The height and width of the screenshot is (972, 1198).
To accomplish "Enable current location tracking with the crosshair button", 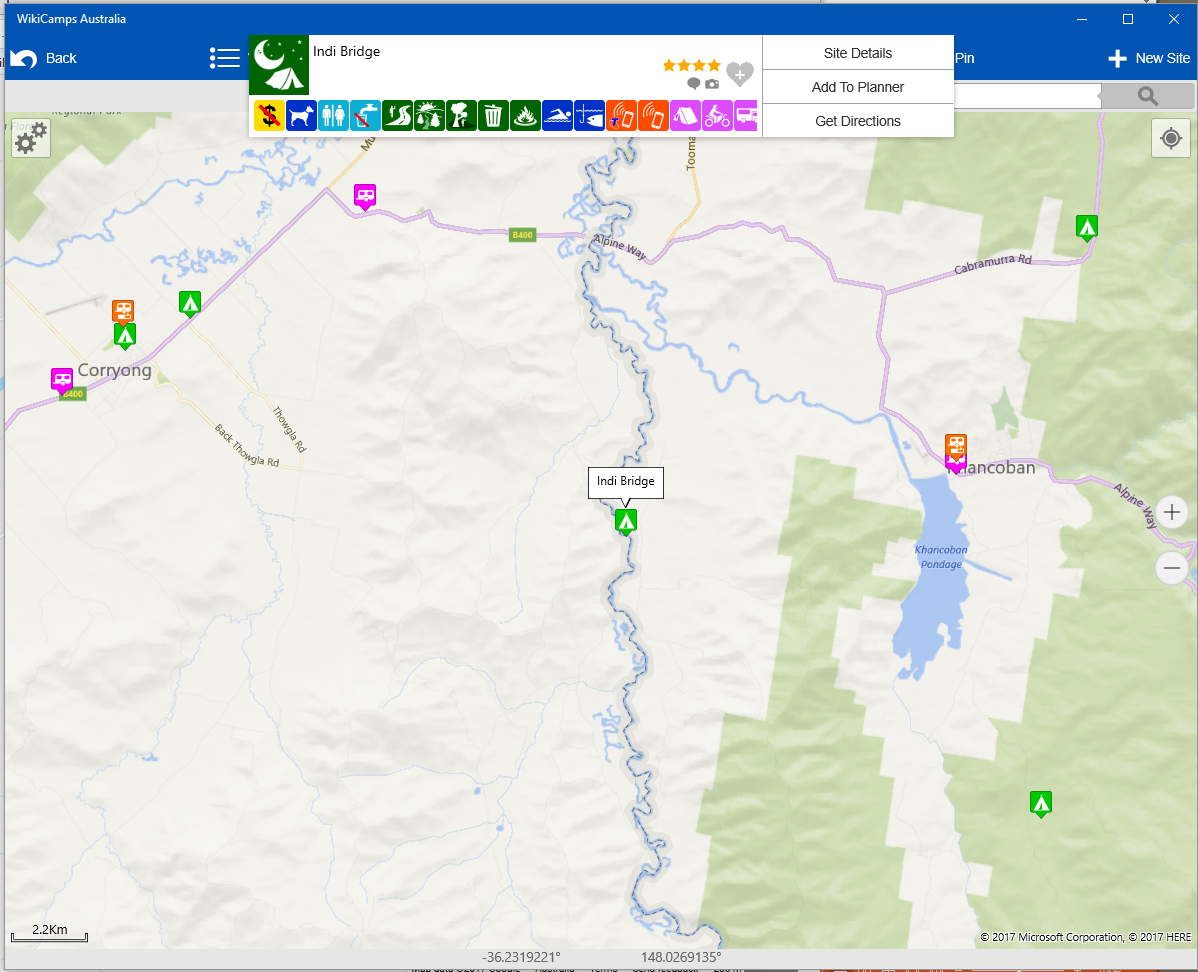I will click(x=1170, y=138).
